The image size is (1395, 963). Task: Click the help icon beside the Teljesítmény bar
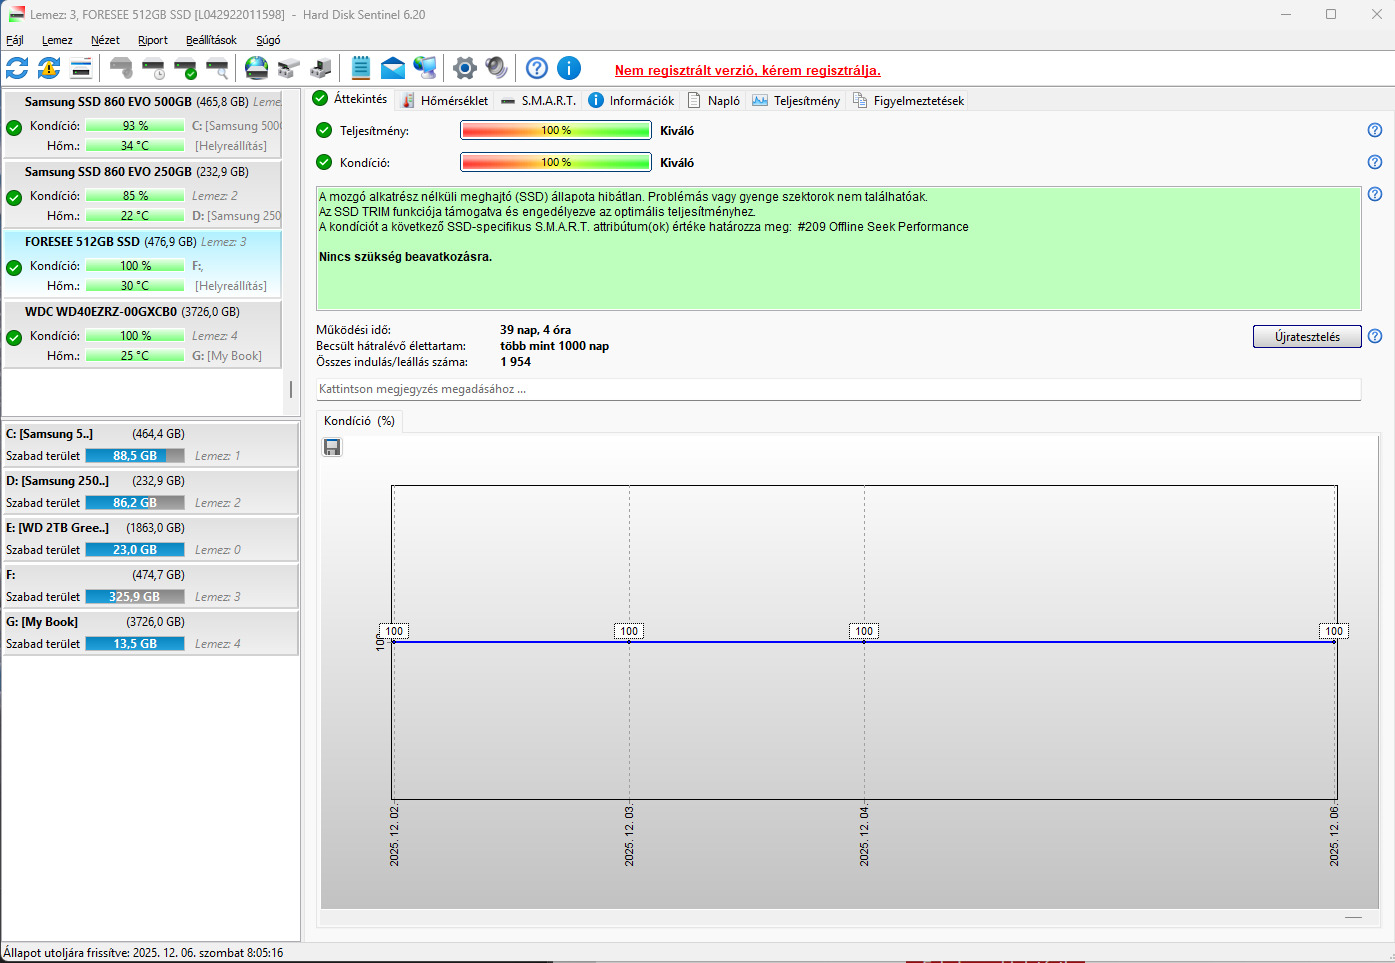[1375, 130]
